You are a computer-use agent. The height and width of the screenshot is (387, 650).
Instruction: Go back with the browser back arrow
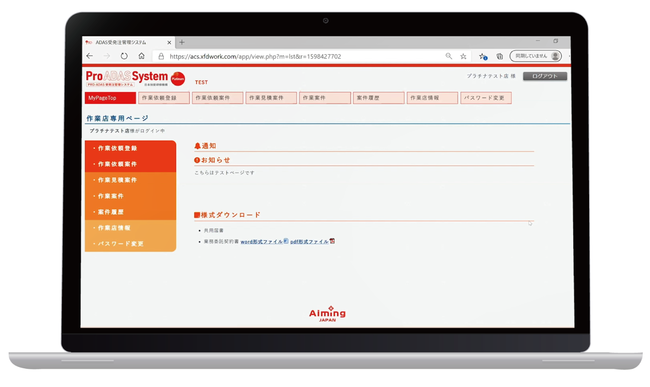click(90, 56)
